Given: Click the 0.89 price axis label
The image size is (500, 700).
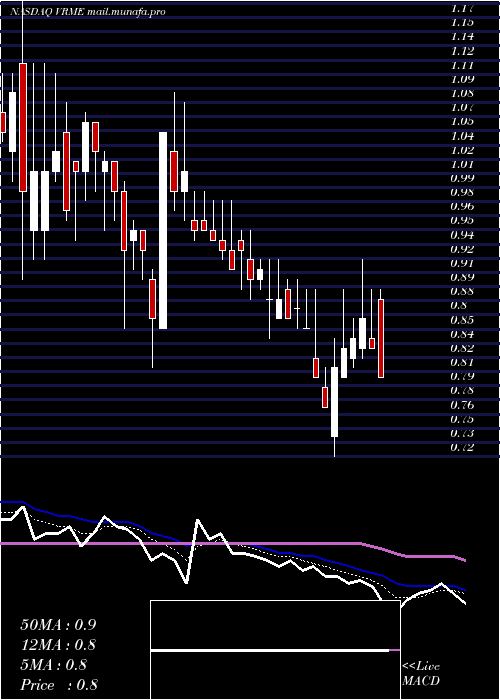Looking at the screenshot, I should point(462,277).
